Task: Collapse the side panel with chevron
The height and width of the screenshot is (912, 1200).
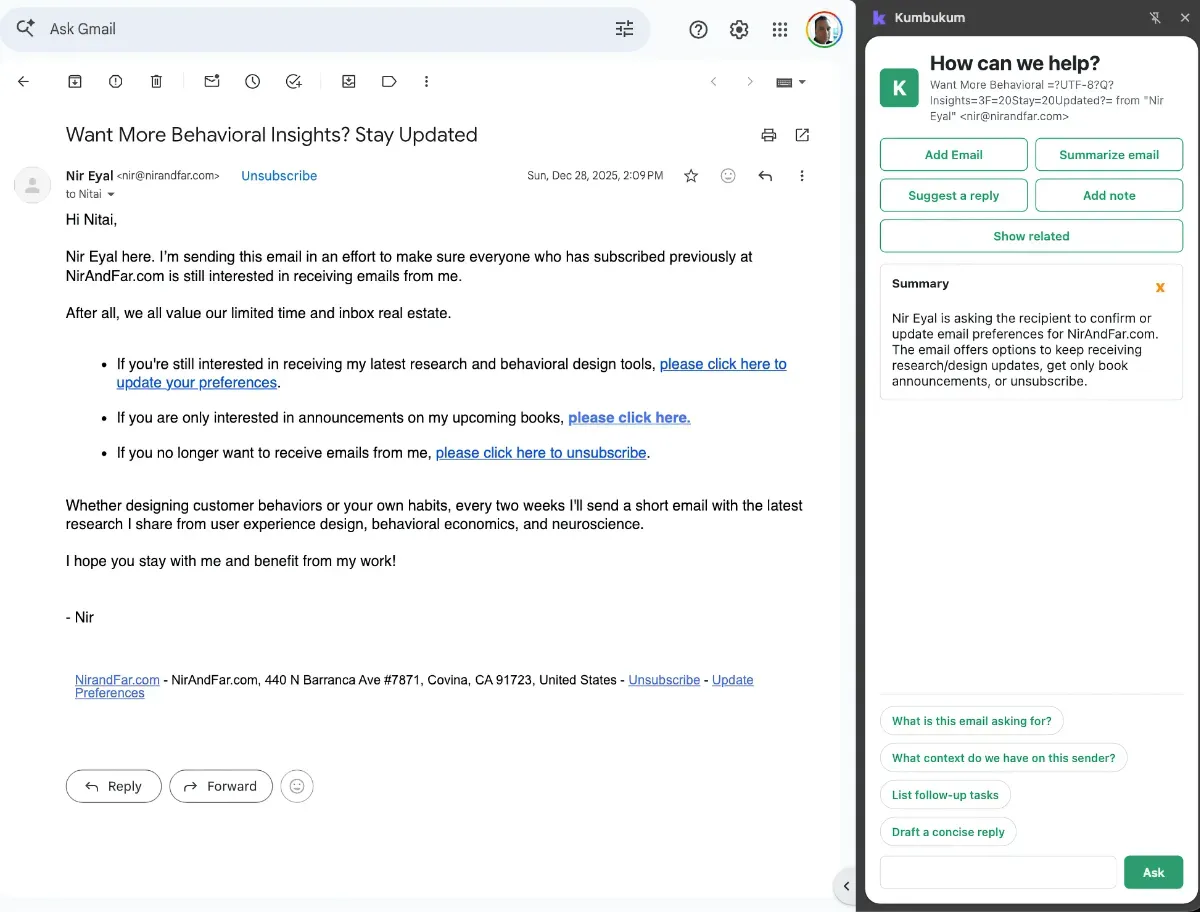Action: tap(846, 886)
